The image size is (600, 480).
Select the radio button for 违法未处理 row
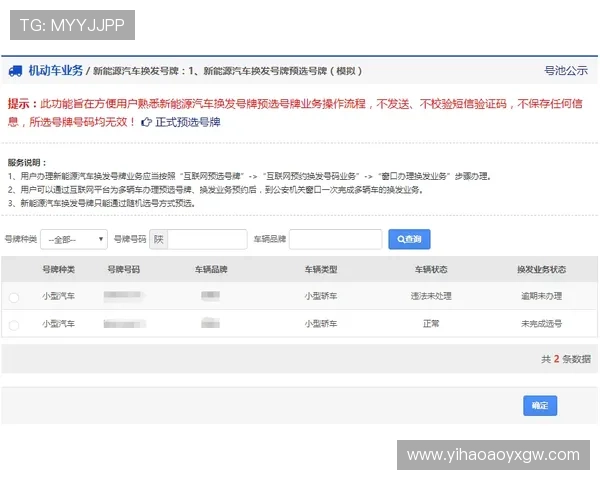pyautogui.click(x=14, y=297)
